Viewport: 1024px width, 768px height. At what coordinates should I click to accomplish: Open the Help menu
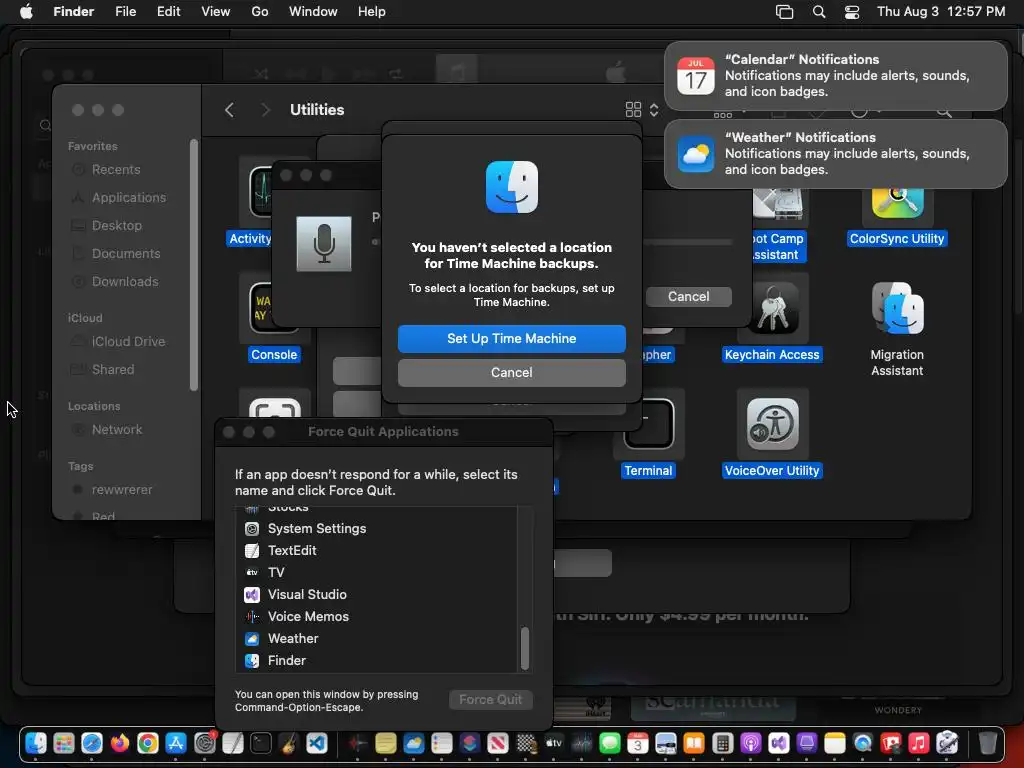372,12
